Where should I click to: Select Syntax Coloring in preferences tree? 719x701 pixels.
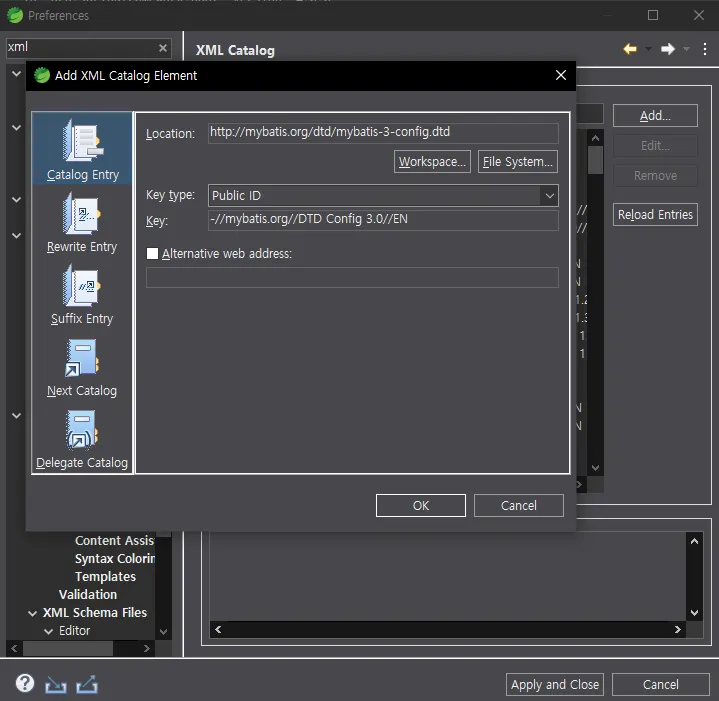point(115,558)
